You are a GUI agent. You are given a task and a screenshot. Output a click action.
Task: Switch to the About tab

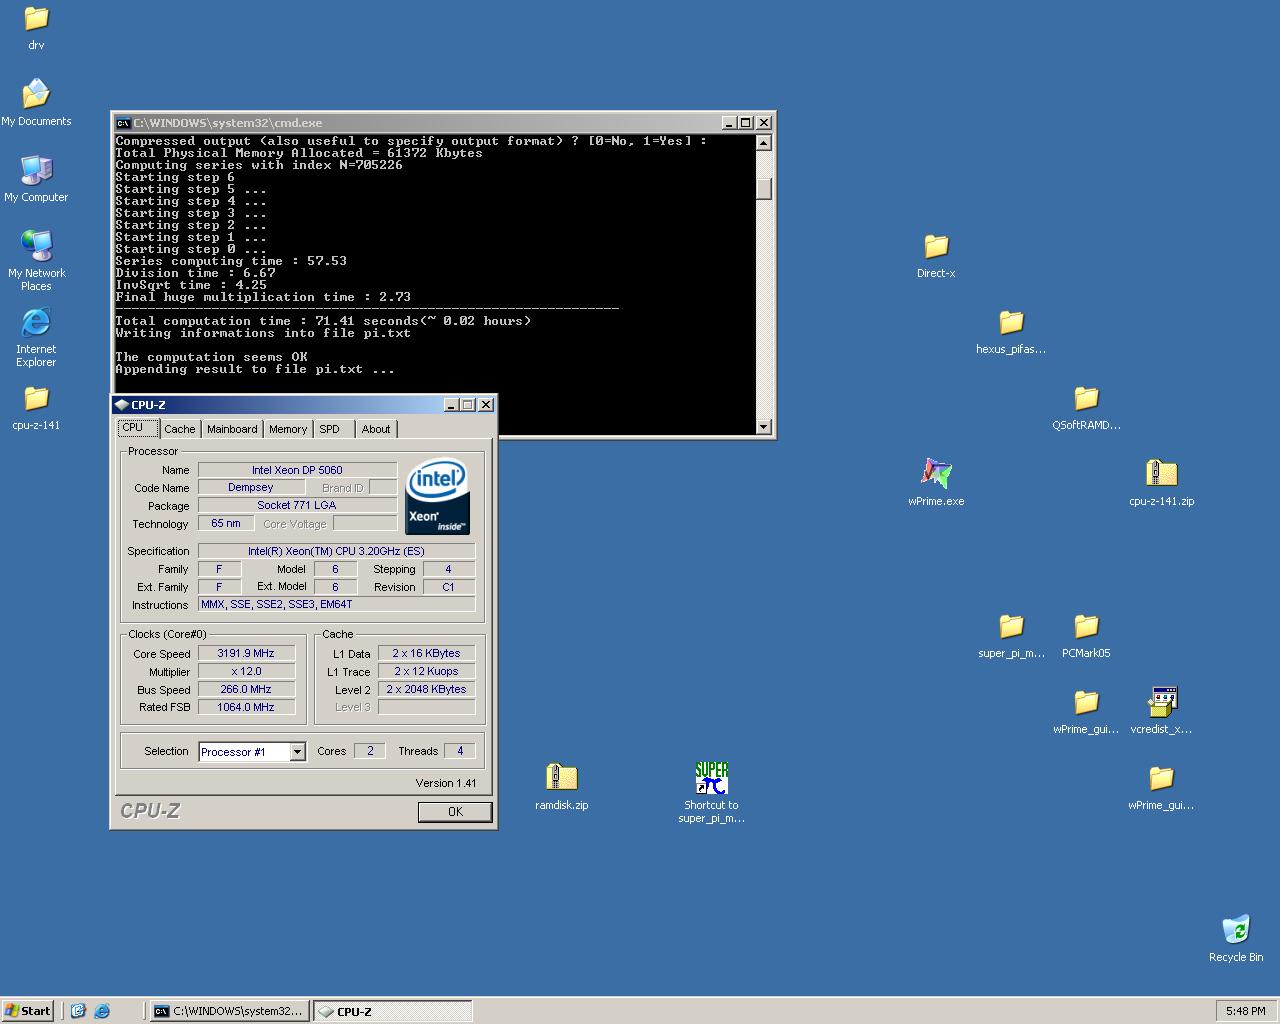click(376, 429)
